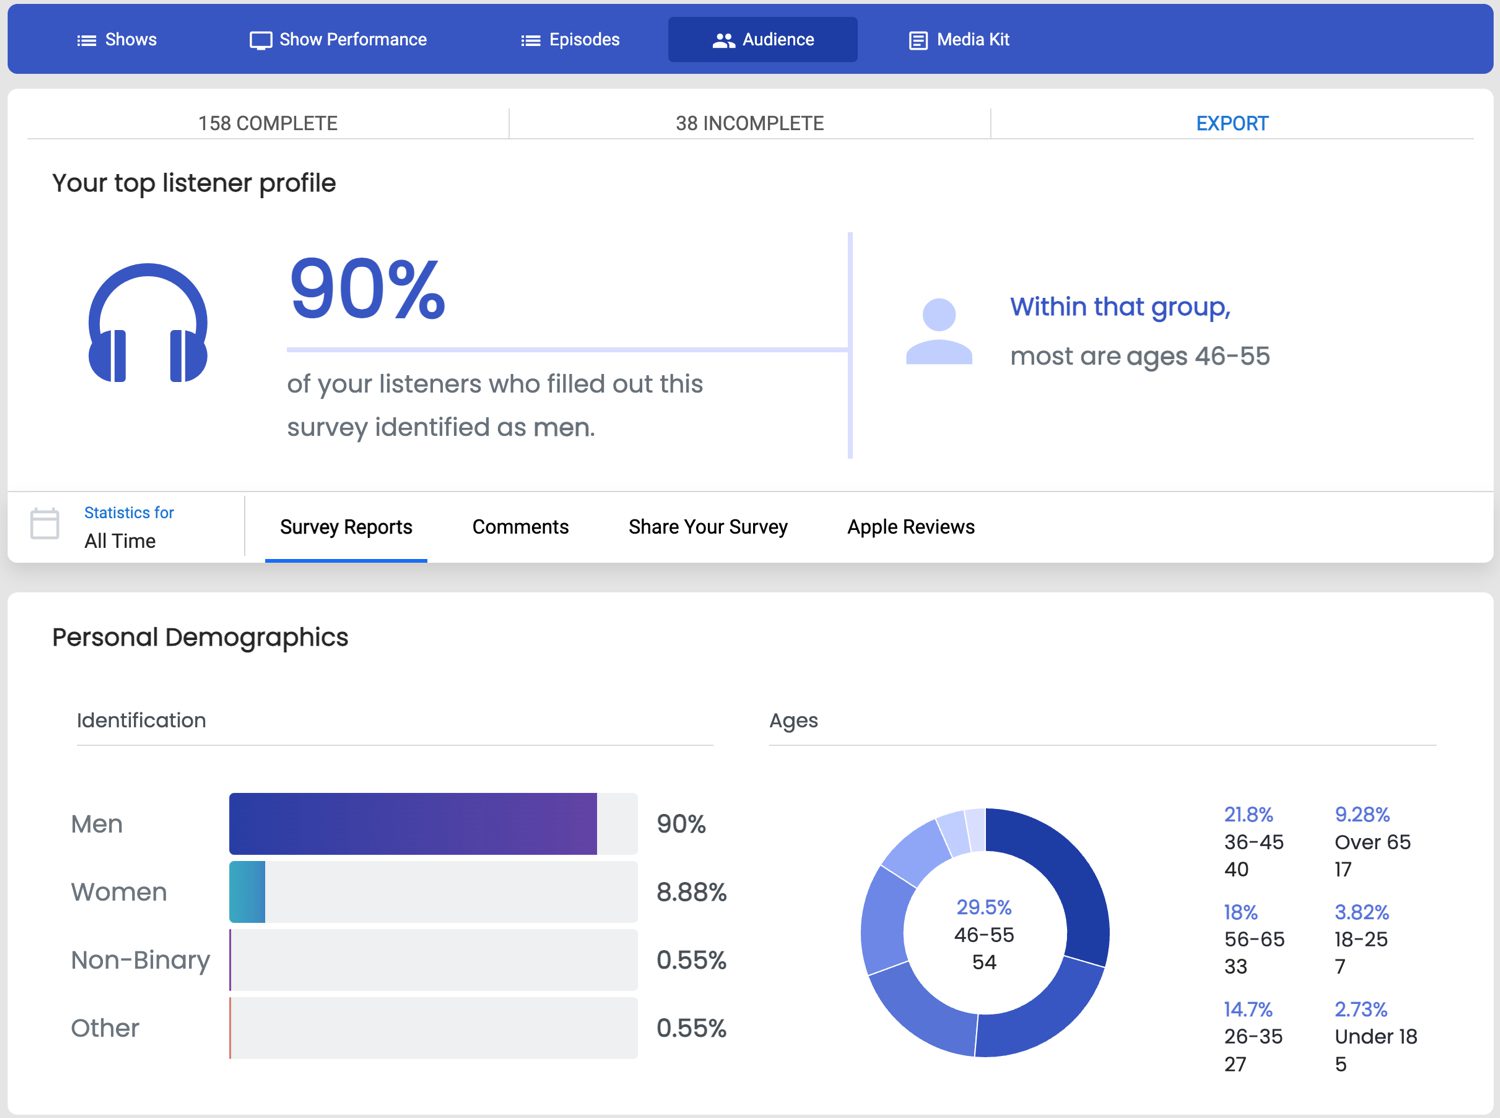
Task: Open the 158 COMPLETE responses view
Action: coord(267,122)
